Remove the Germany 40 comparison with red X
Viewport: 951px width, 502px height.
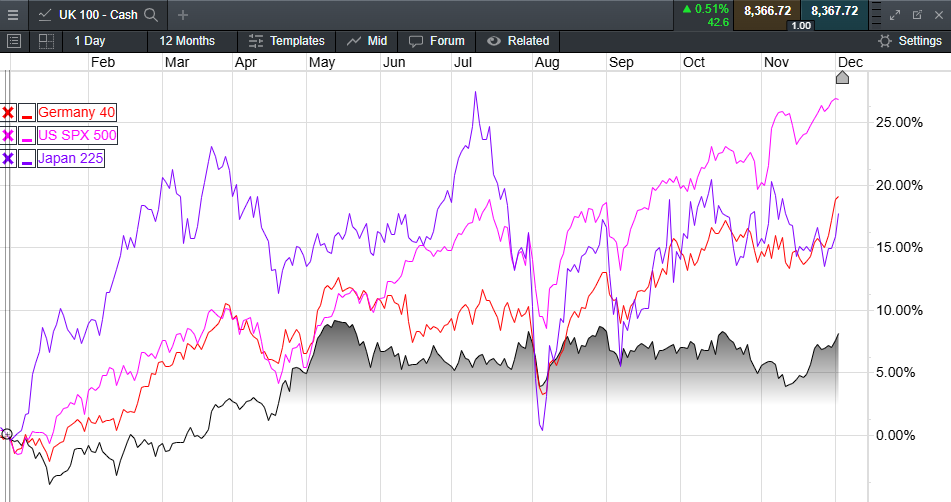8,113
